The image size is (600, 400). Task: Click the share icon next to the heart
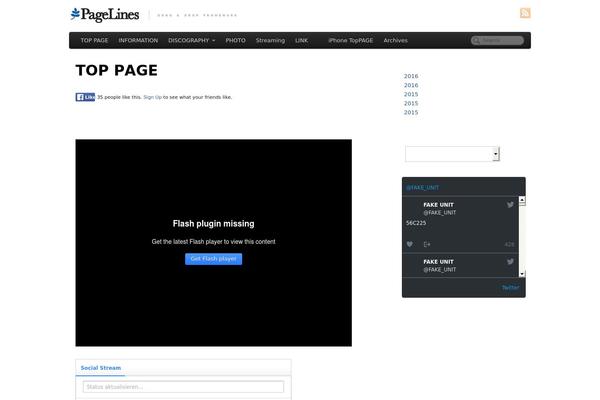click(427, 244)
